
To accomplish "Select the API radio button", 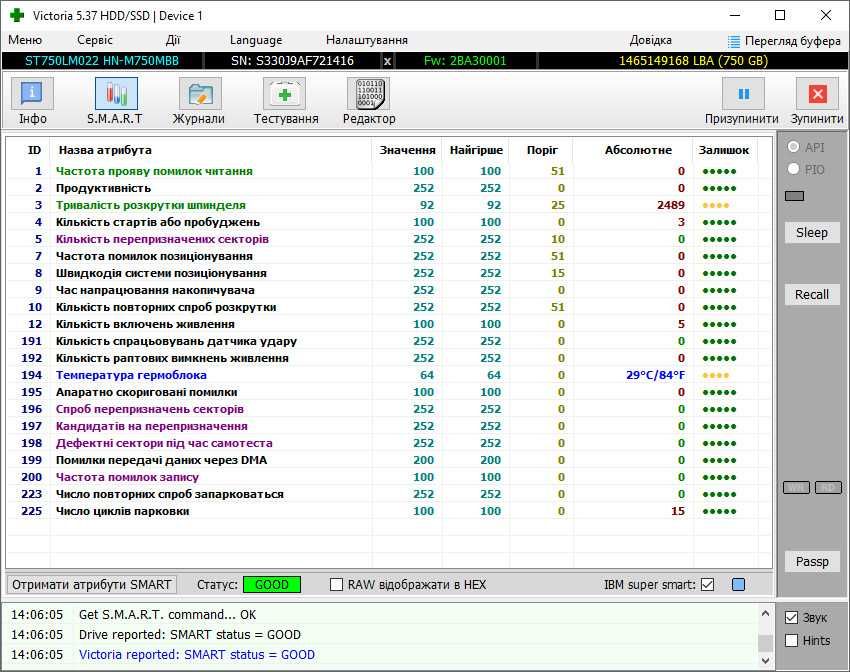I will point(793,147).
